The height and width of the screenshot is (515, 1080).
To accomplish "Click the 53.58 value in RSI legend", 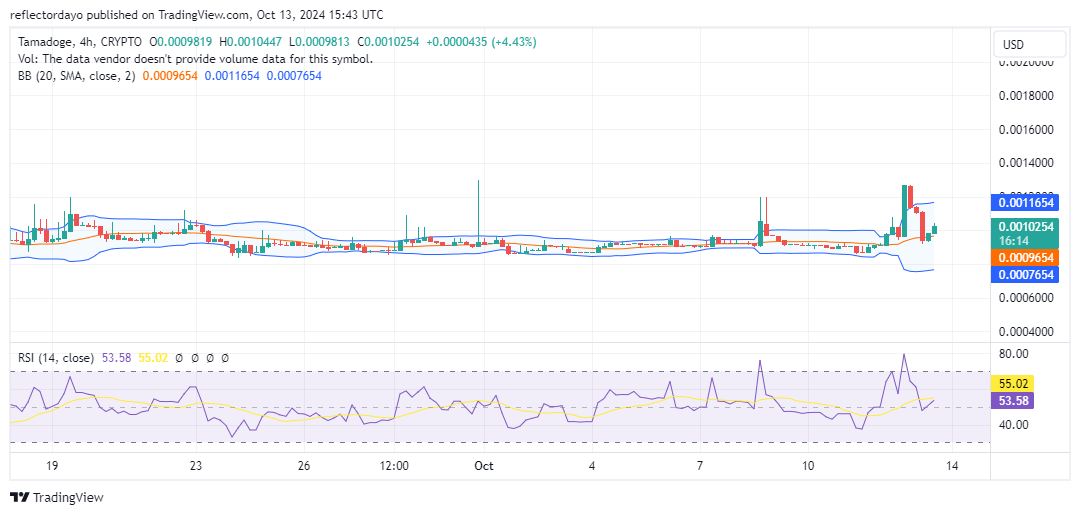I will [117, 358].
